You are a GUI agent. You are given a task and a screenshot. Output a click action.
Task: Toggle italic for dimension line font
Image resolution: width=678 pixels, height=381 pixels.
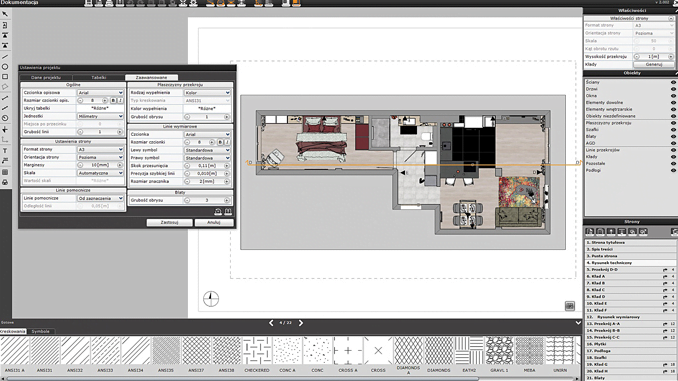point(227,142)
